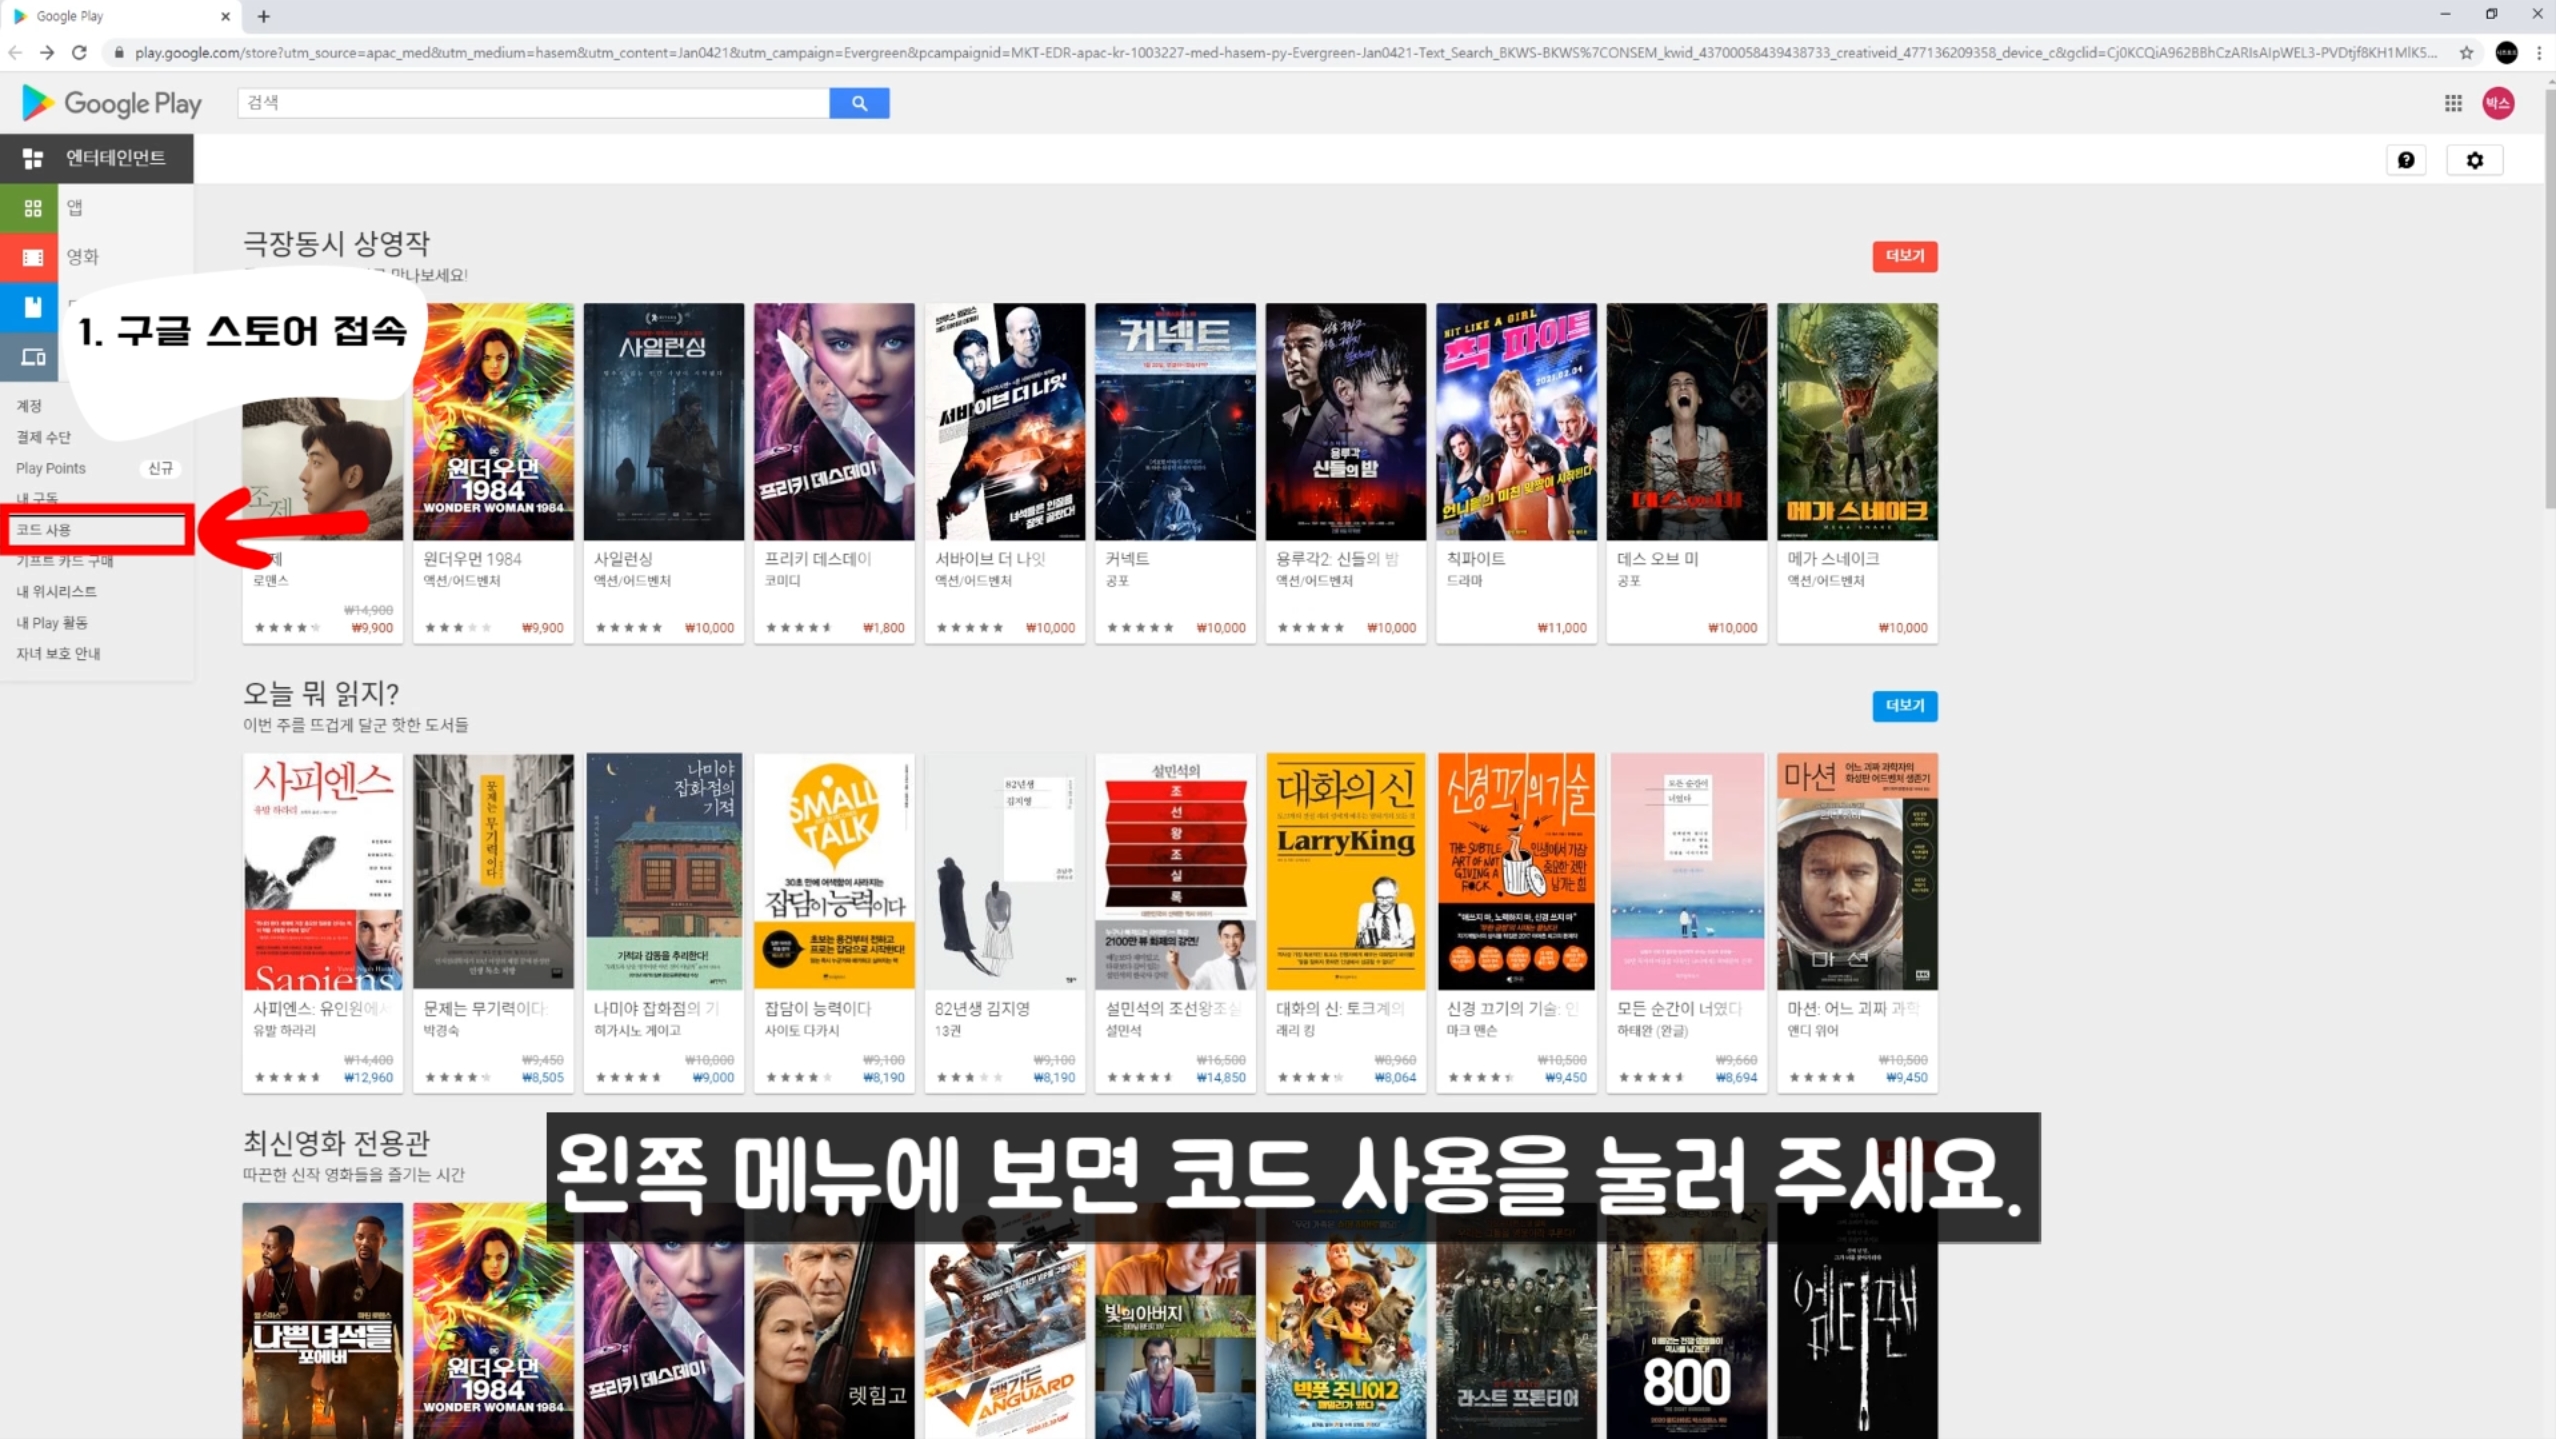Open the 계정 sidebar link

pyautogui.click(x=29, y=406)
